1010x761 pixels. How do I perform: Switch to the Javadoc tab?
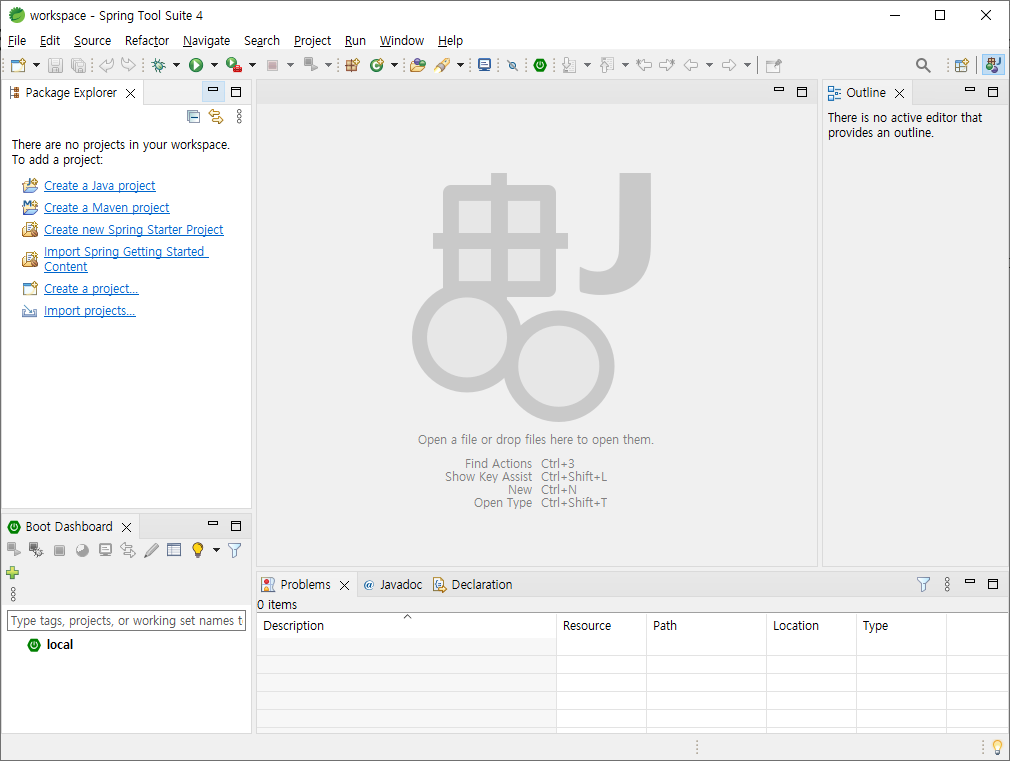(x=393, y=584)
